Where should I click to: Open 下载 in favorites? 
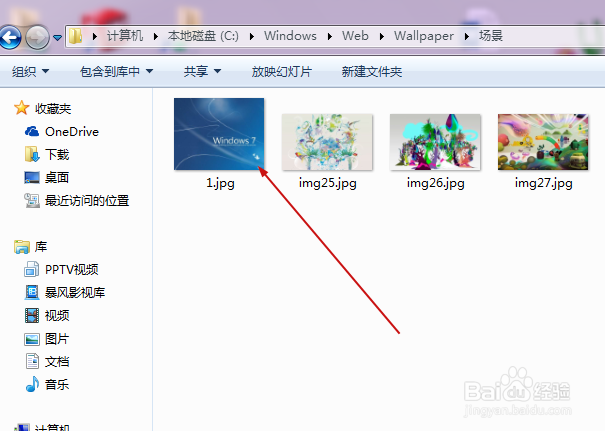[57, 155]
